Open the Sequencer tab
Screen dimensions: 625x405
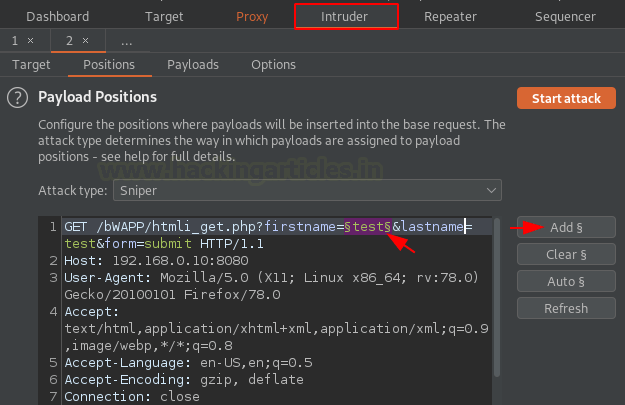(565, 16)
